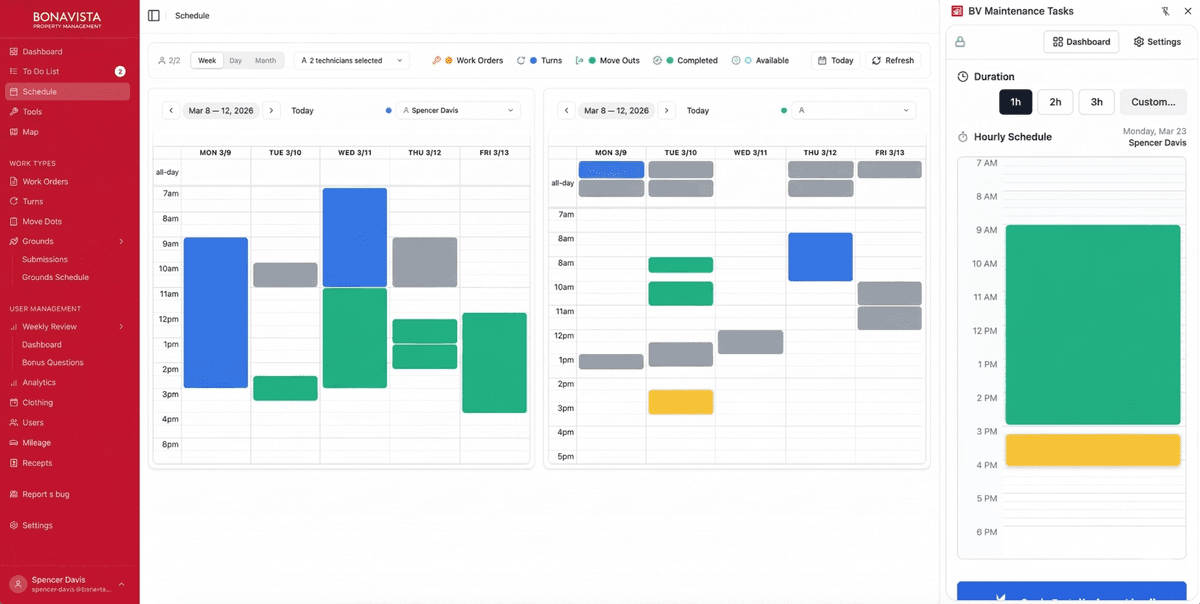
Task: Toggle the Completed filter on the toolbar
Action: point(685,60)
